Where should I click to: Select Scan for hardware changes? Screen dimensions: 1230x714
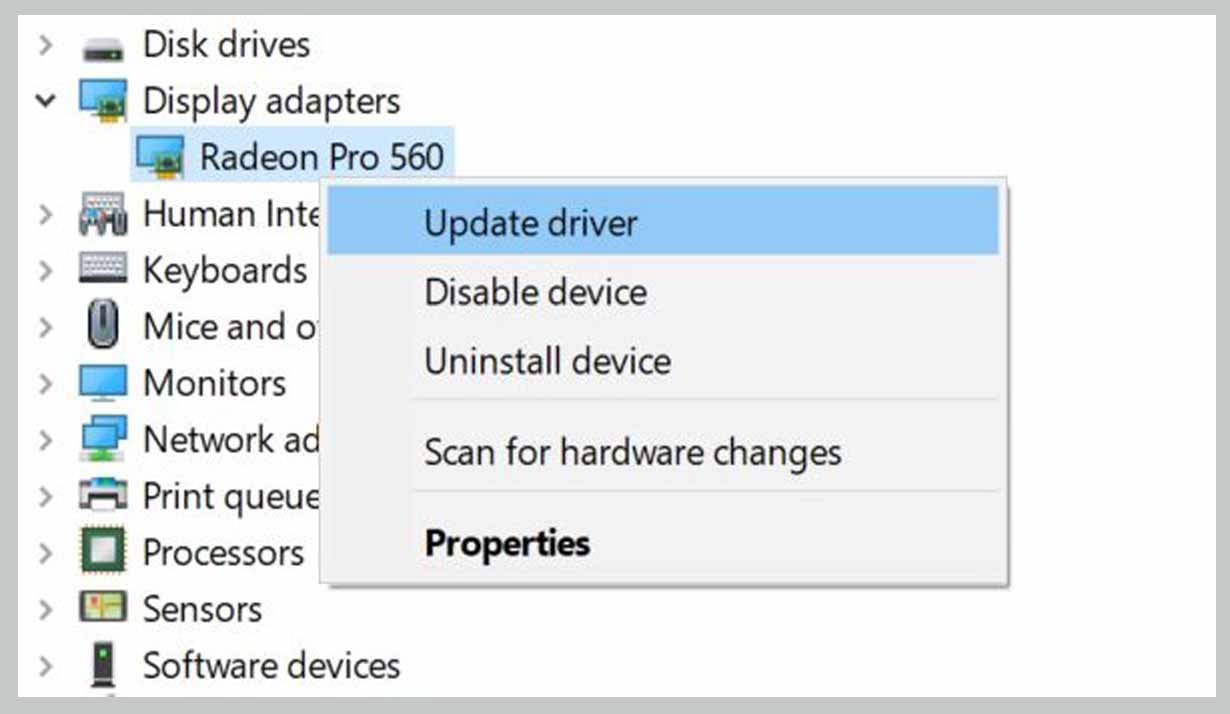point(663,453)
